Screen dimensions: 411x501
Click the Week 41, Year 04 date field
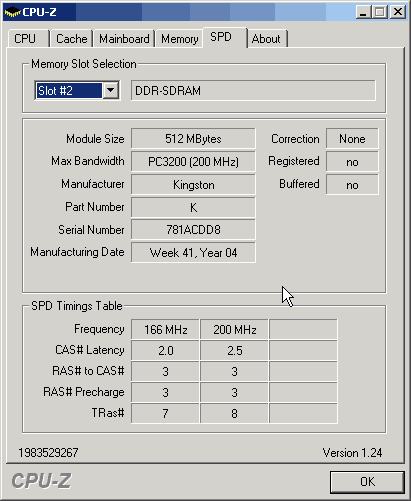pyautogui.click(x=193, y=253)
